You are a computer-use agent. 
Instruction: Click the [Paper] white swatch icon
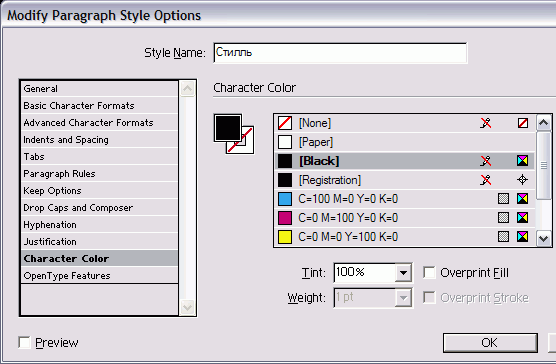click(x=285, y=142)
